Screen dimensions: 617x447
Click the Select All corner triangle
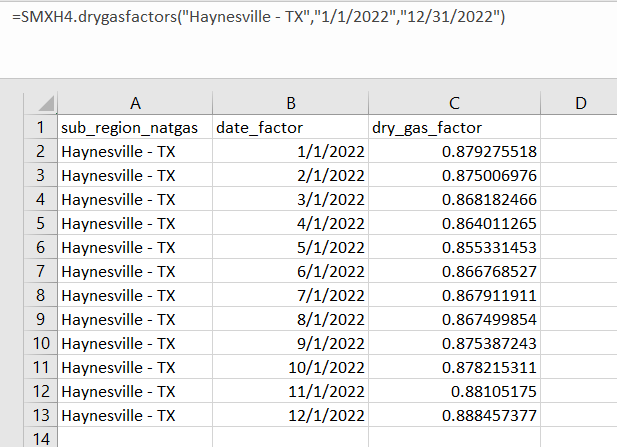tap(46, 104)
